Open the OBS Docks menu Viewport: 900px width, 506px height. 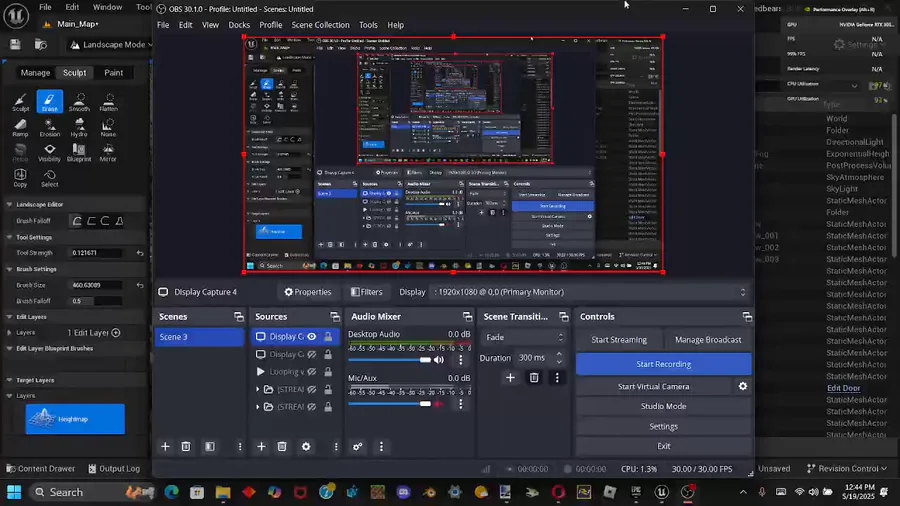tap(239, 25)
